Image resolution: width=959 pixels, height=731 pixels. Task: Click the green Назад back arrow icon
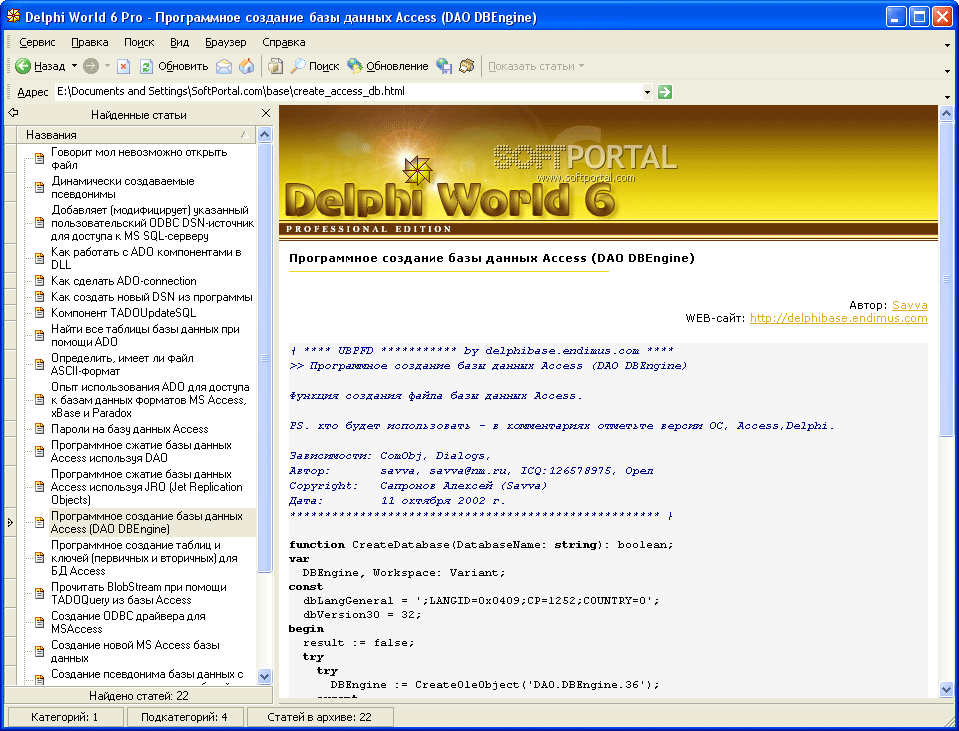pos(23,66)
